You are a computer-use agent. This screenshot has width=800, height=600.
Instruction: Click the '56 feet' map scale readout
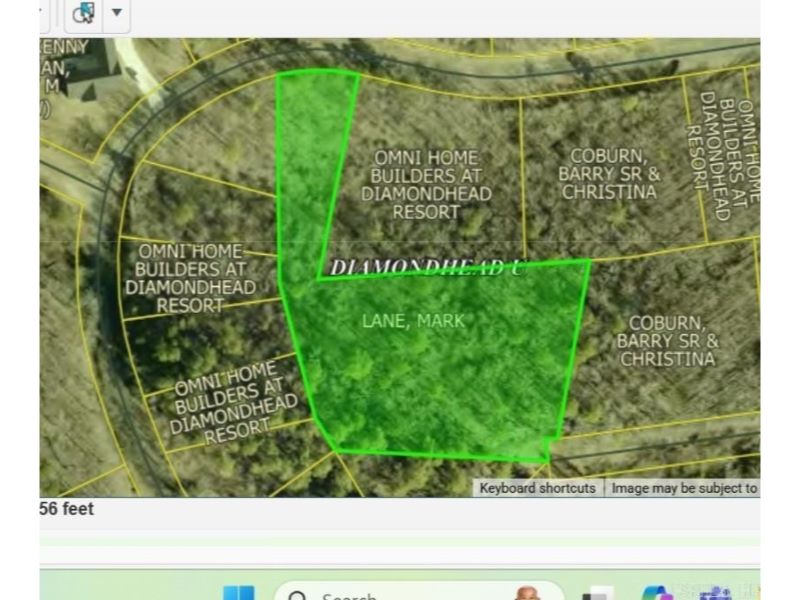66,509
